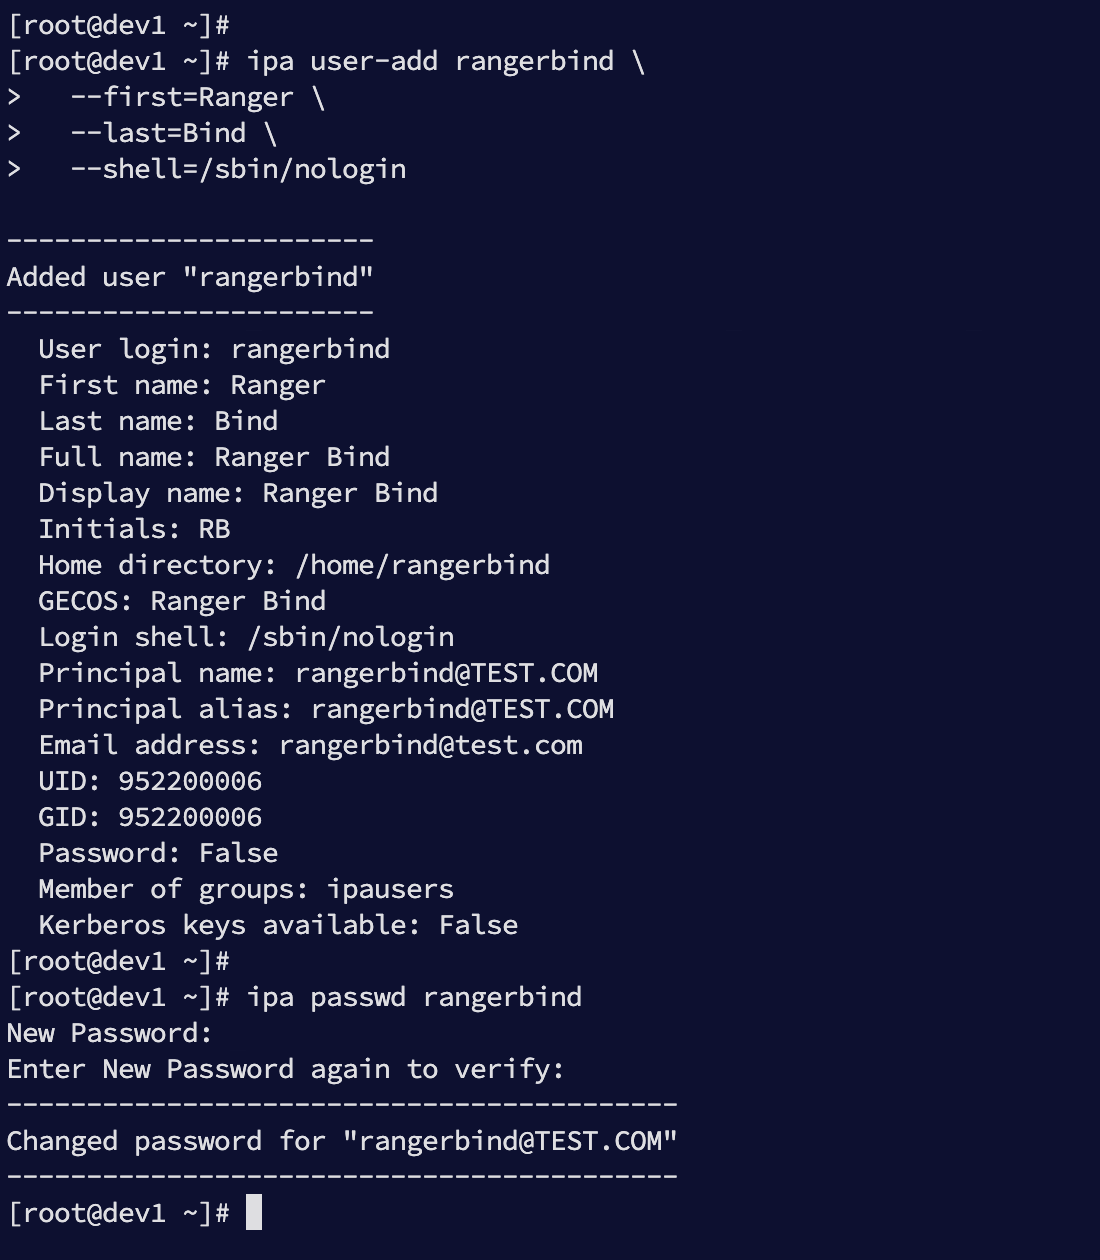Click the '--shell=/sbin/nologin' option line
1100x1260 pixels.
pyautogui.click(x=238, y=169)
